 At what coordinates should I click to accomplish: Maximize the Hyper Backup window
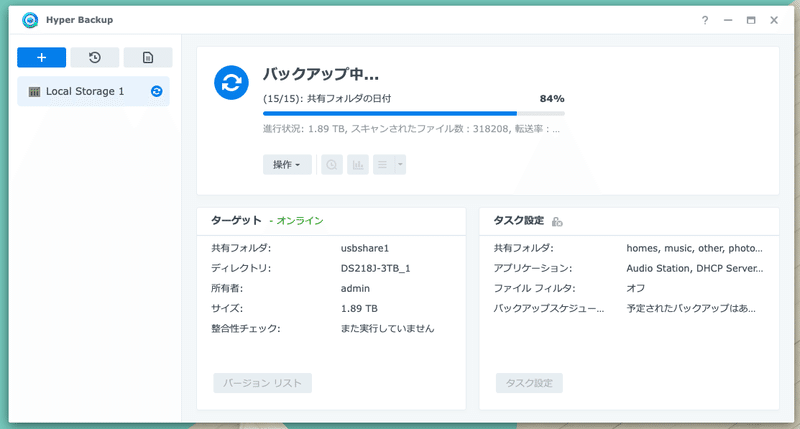(x=751, y=20)
